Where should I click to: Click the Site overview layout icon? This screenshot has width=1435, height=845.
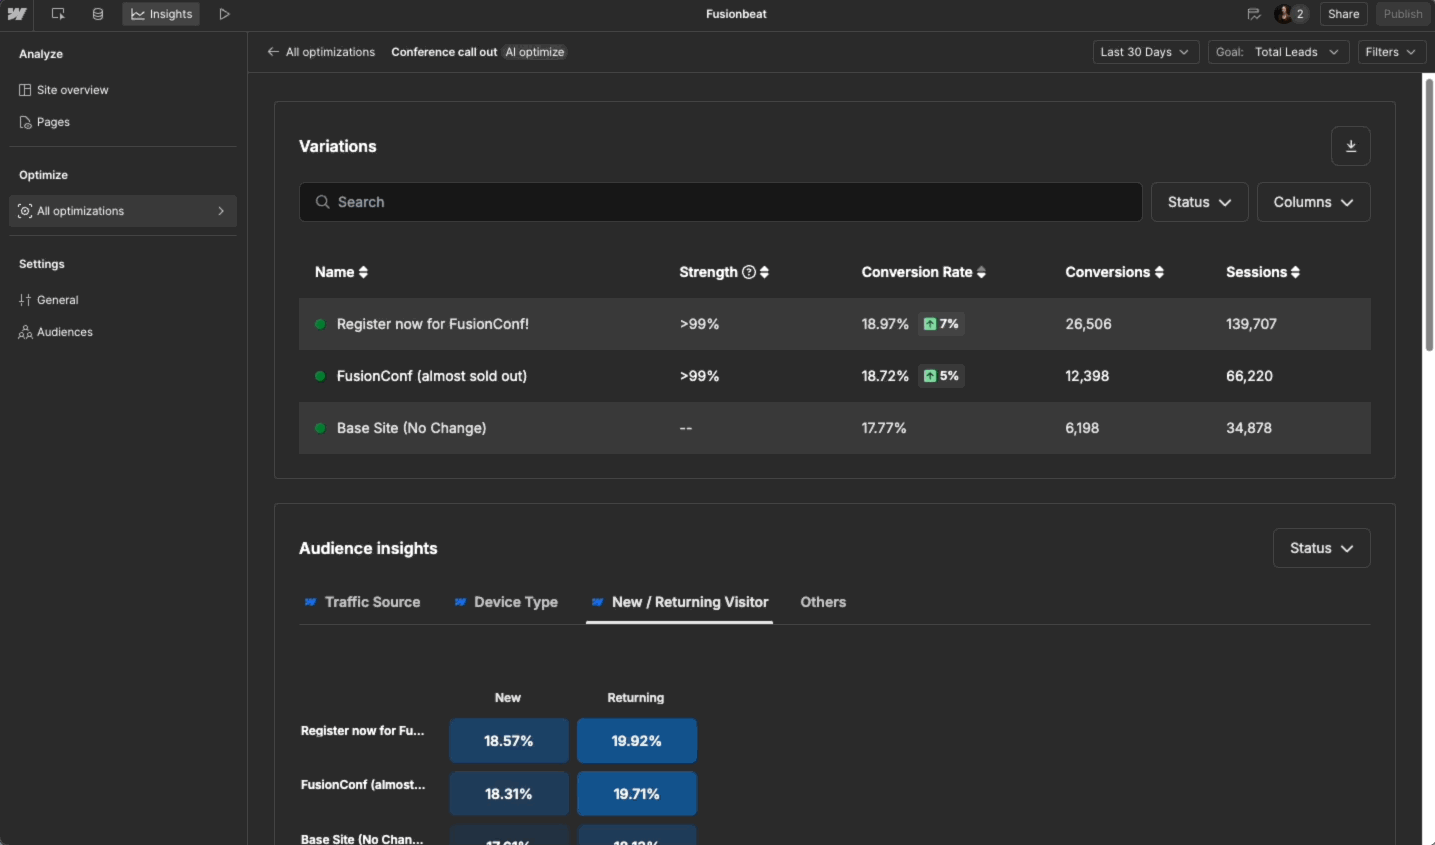click(25, 90)
